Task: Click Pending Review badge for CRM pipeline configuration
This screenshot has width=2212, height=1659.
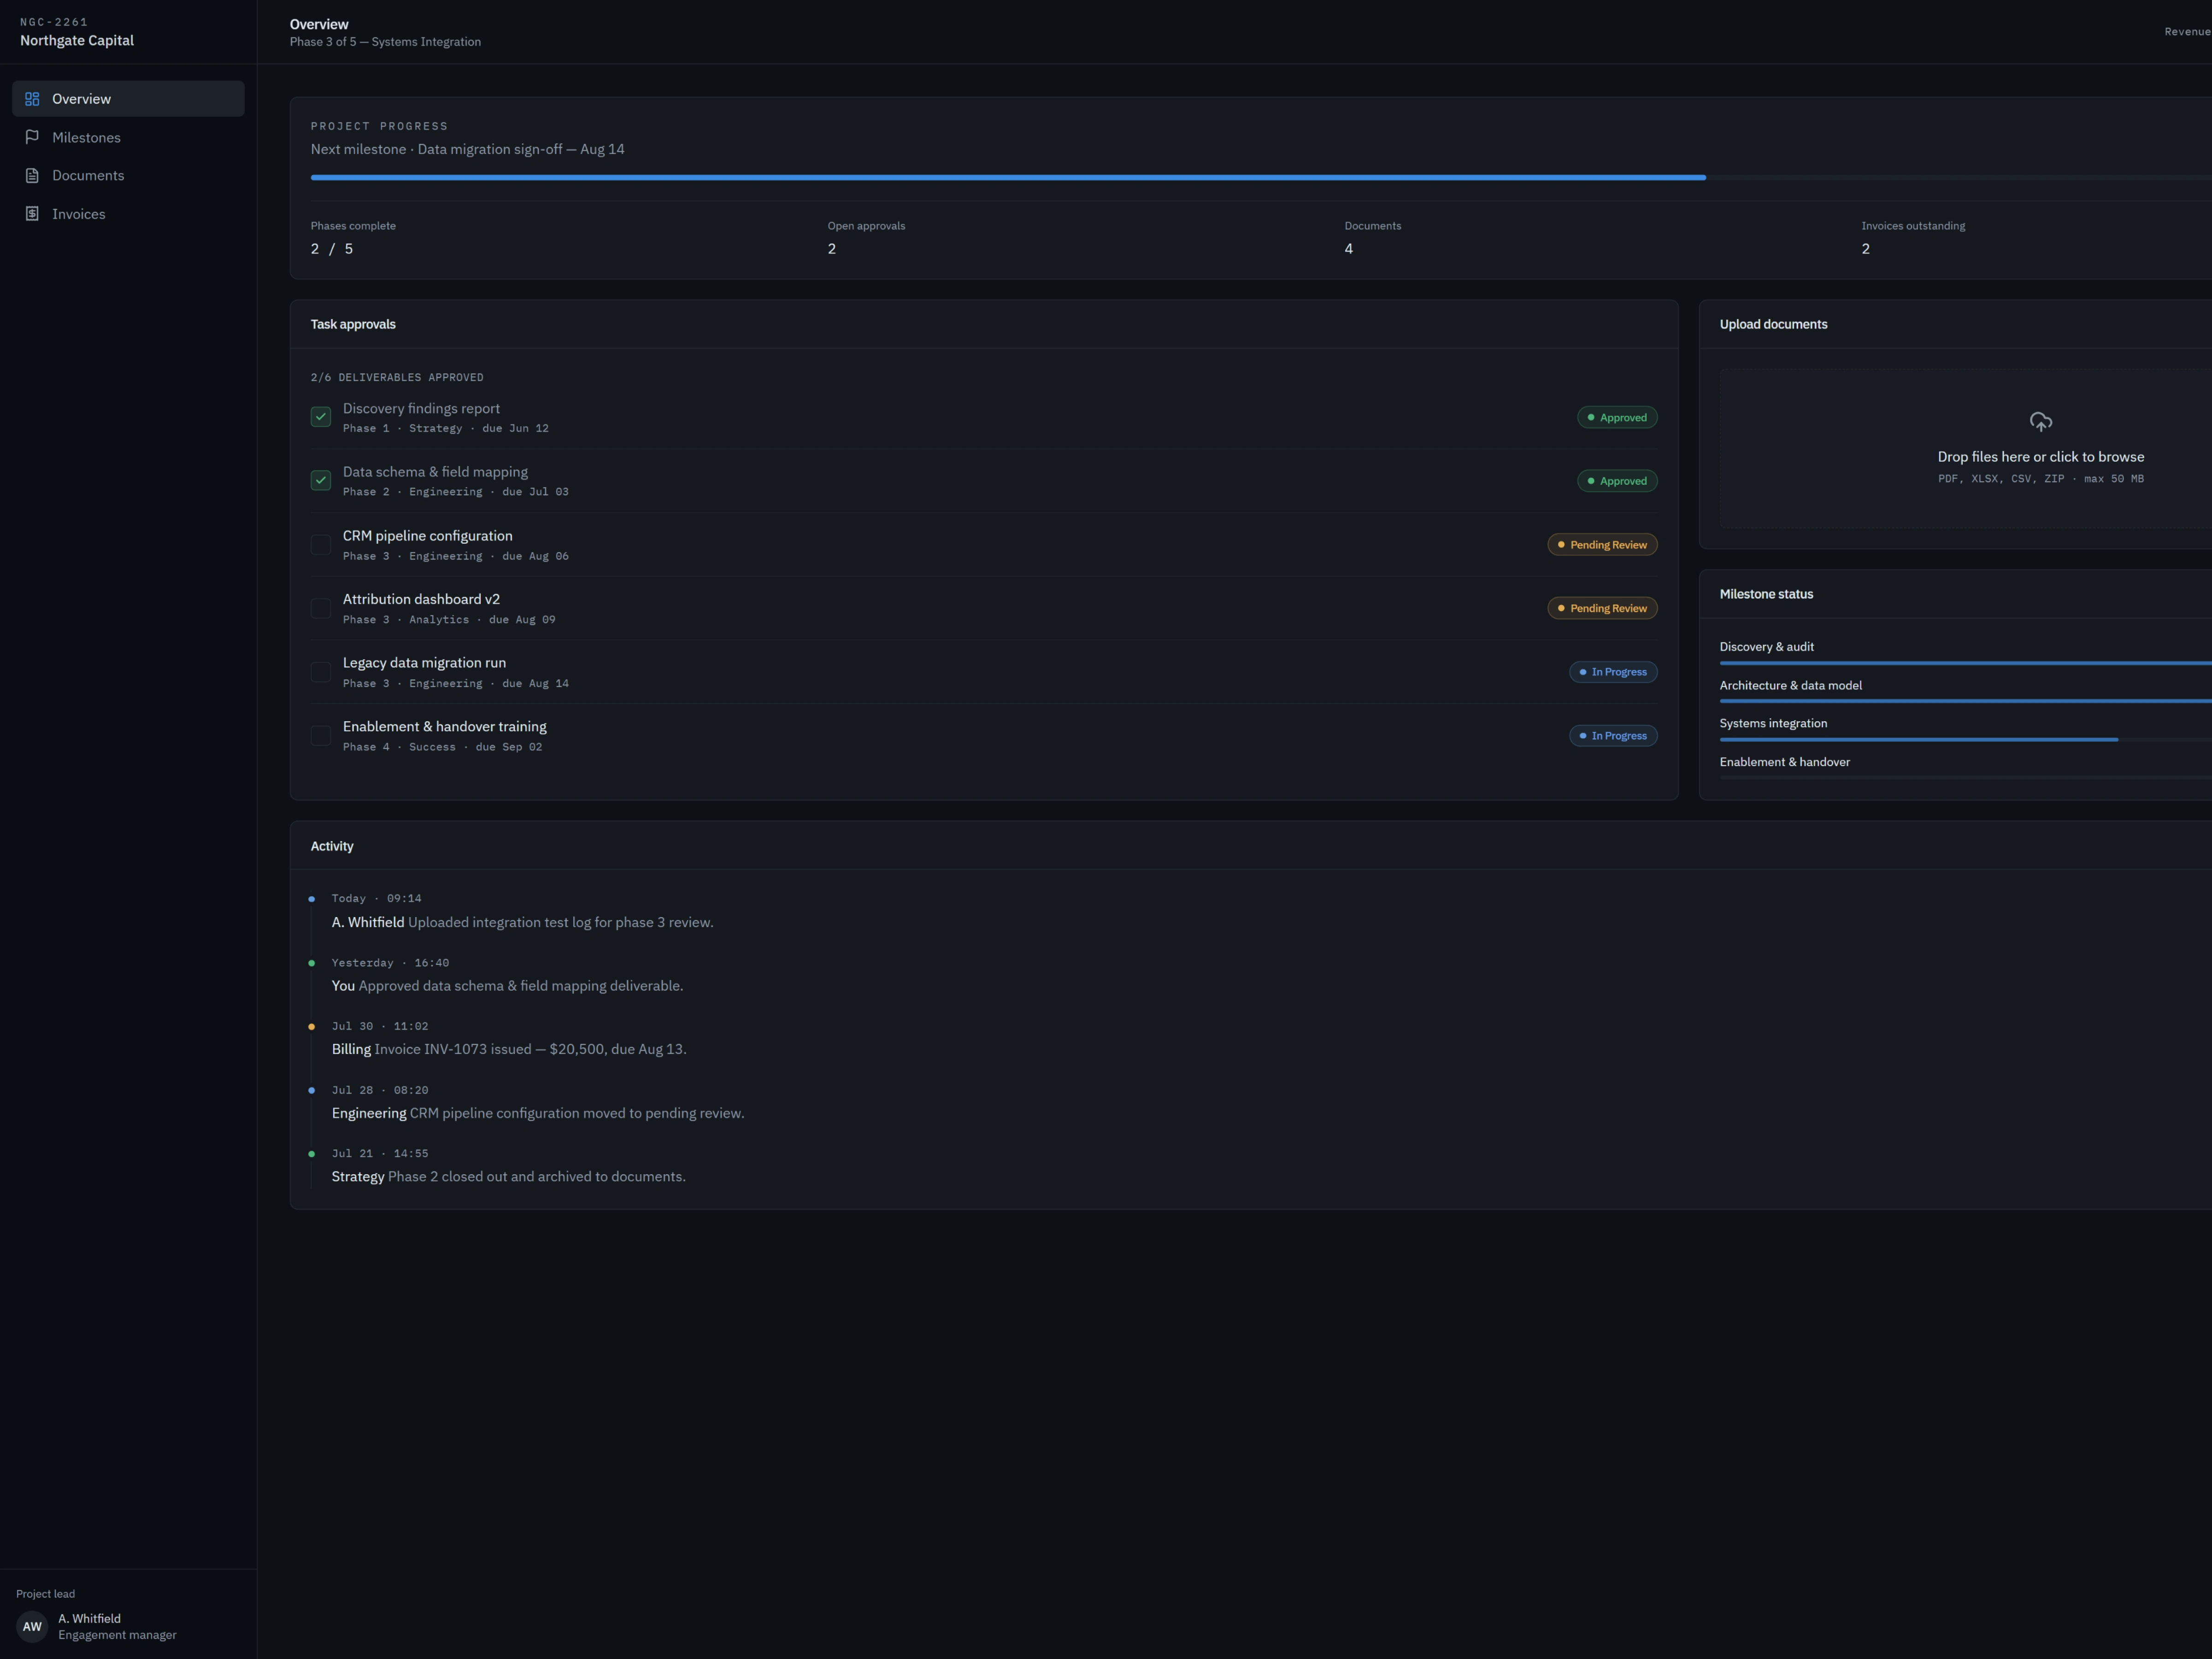Action: (1602, 545)
